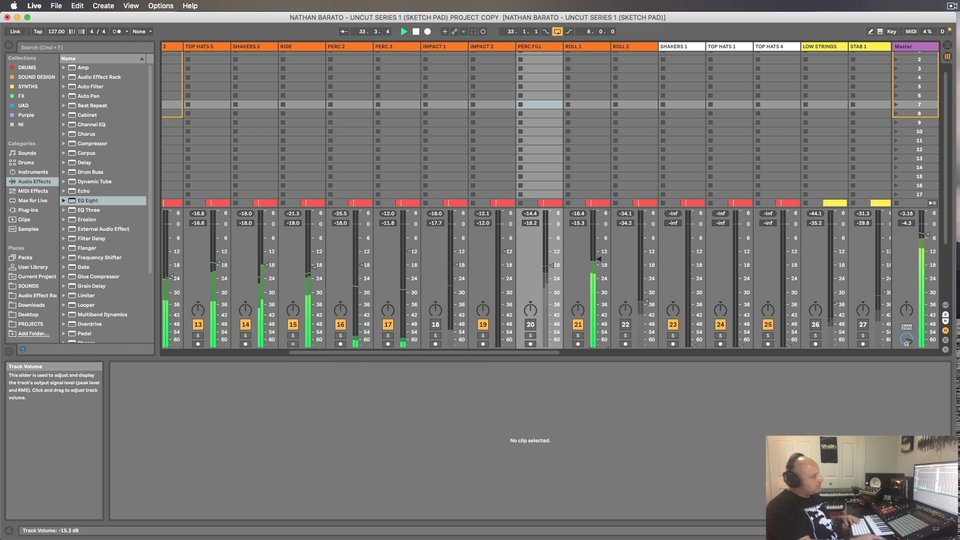The image size is (960, 540).
Task: Open the Create menu
Action: tap(103, 6)
